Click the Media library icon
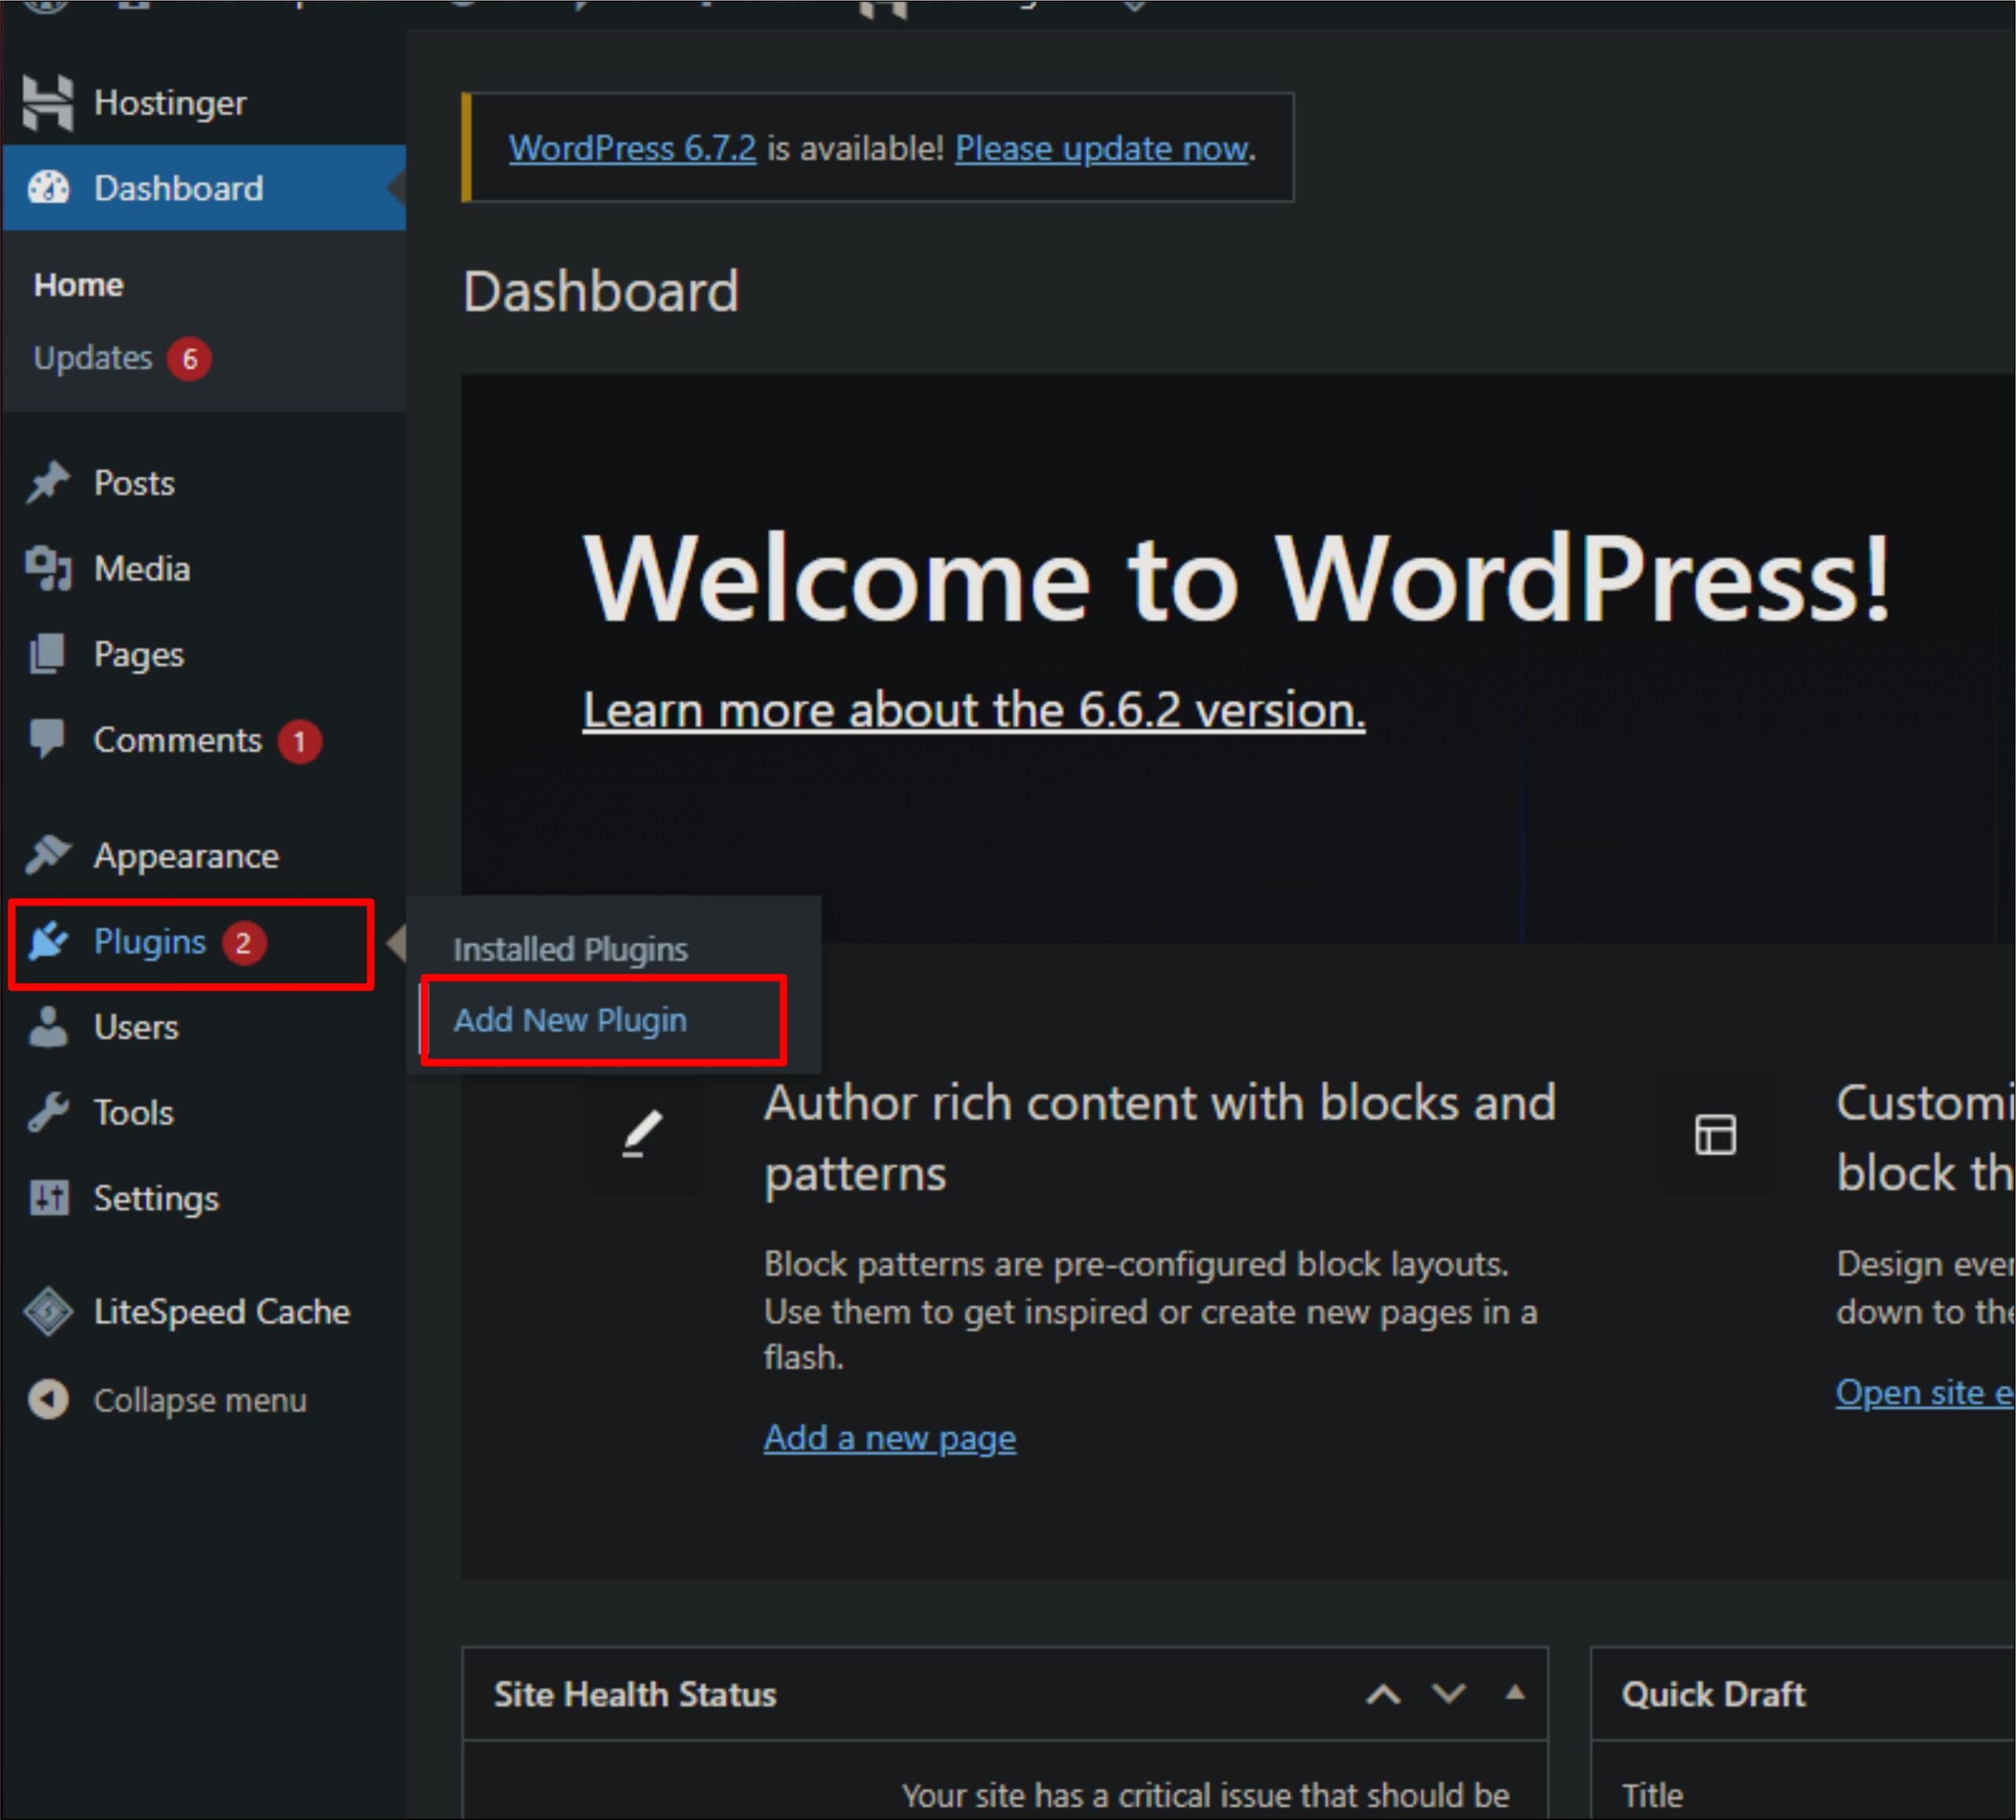This screenshot has width=2016, height=1820. click(x=47, y=568)
